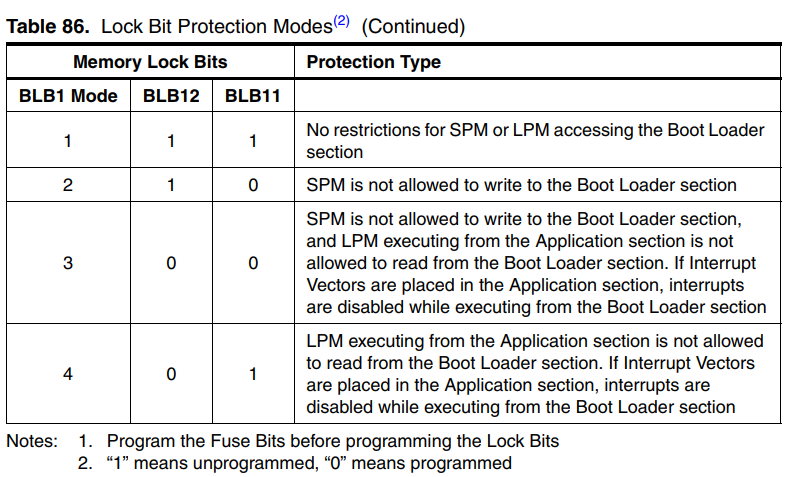Click the BLB1 Mode cell containing 4
The height and width of the screenshot is (477, 791).
click(x=68, y=374)
